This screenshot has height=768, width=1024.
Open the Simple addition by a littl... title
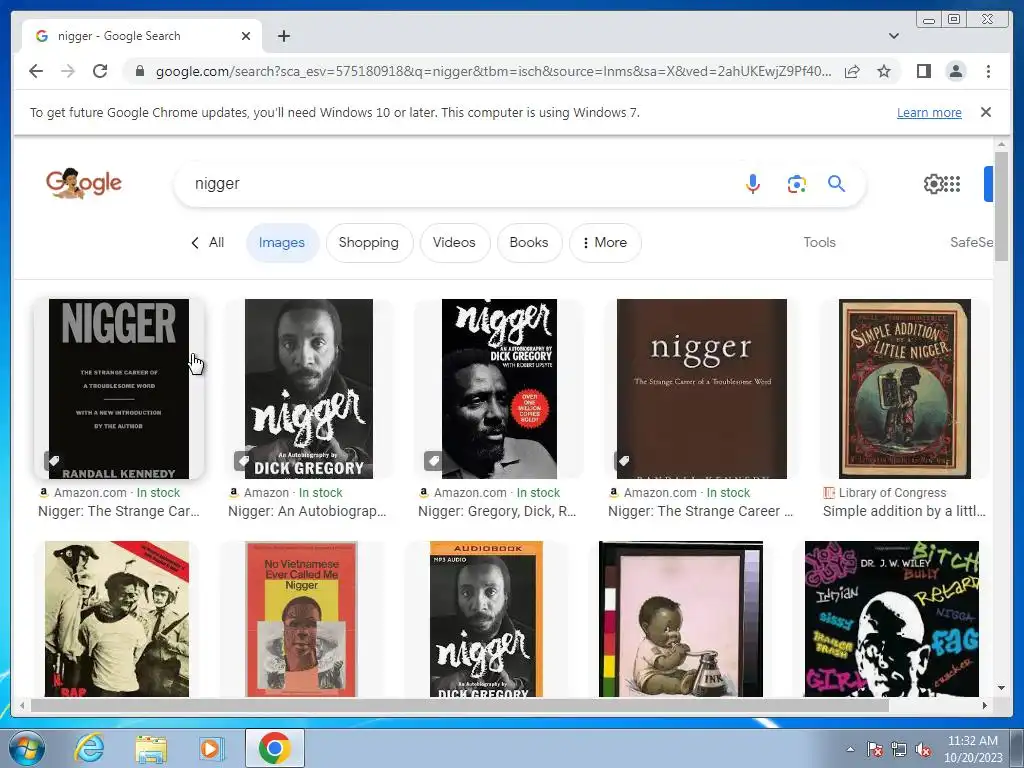904,511
